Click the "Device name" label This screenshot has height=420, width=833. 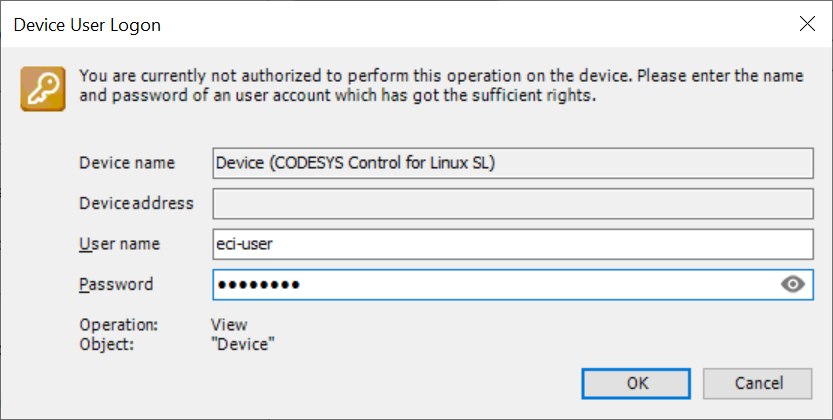coord(127,162)
